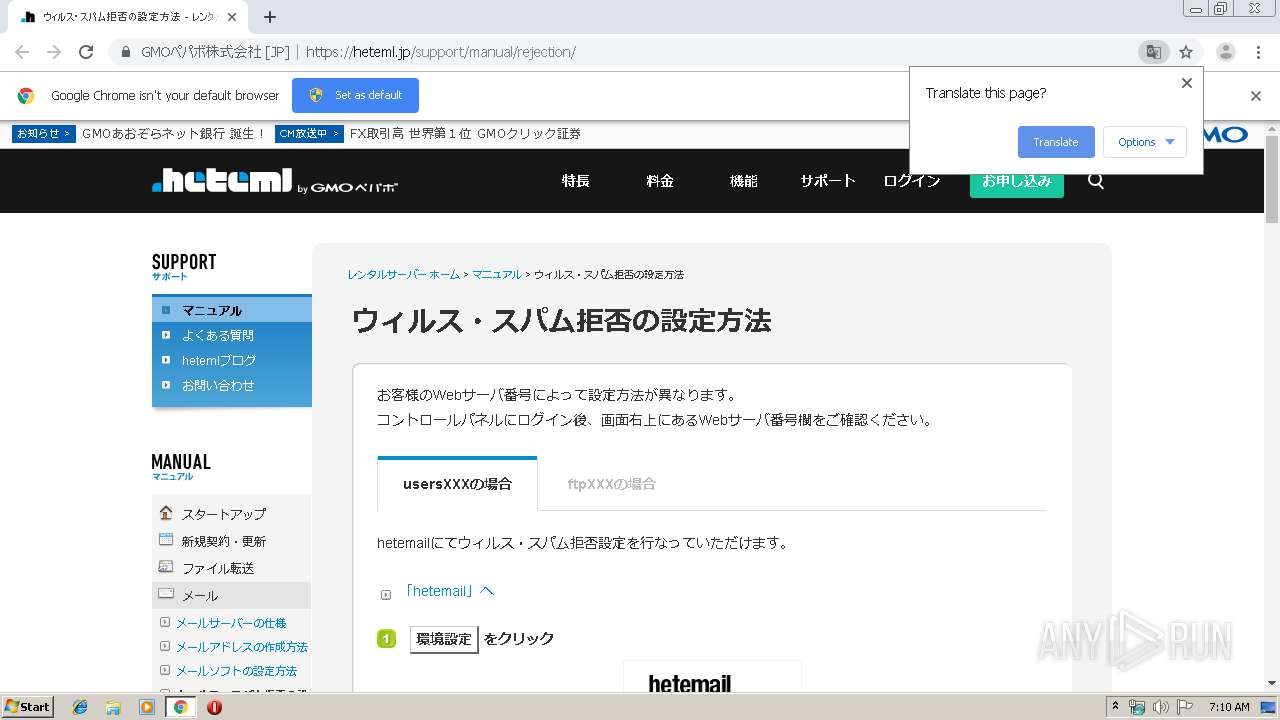Click the browser forward arrow
Screen dimensions: 1280x720
click(54, 52)
